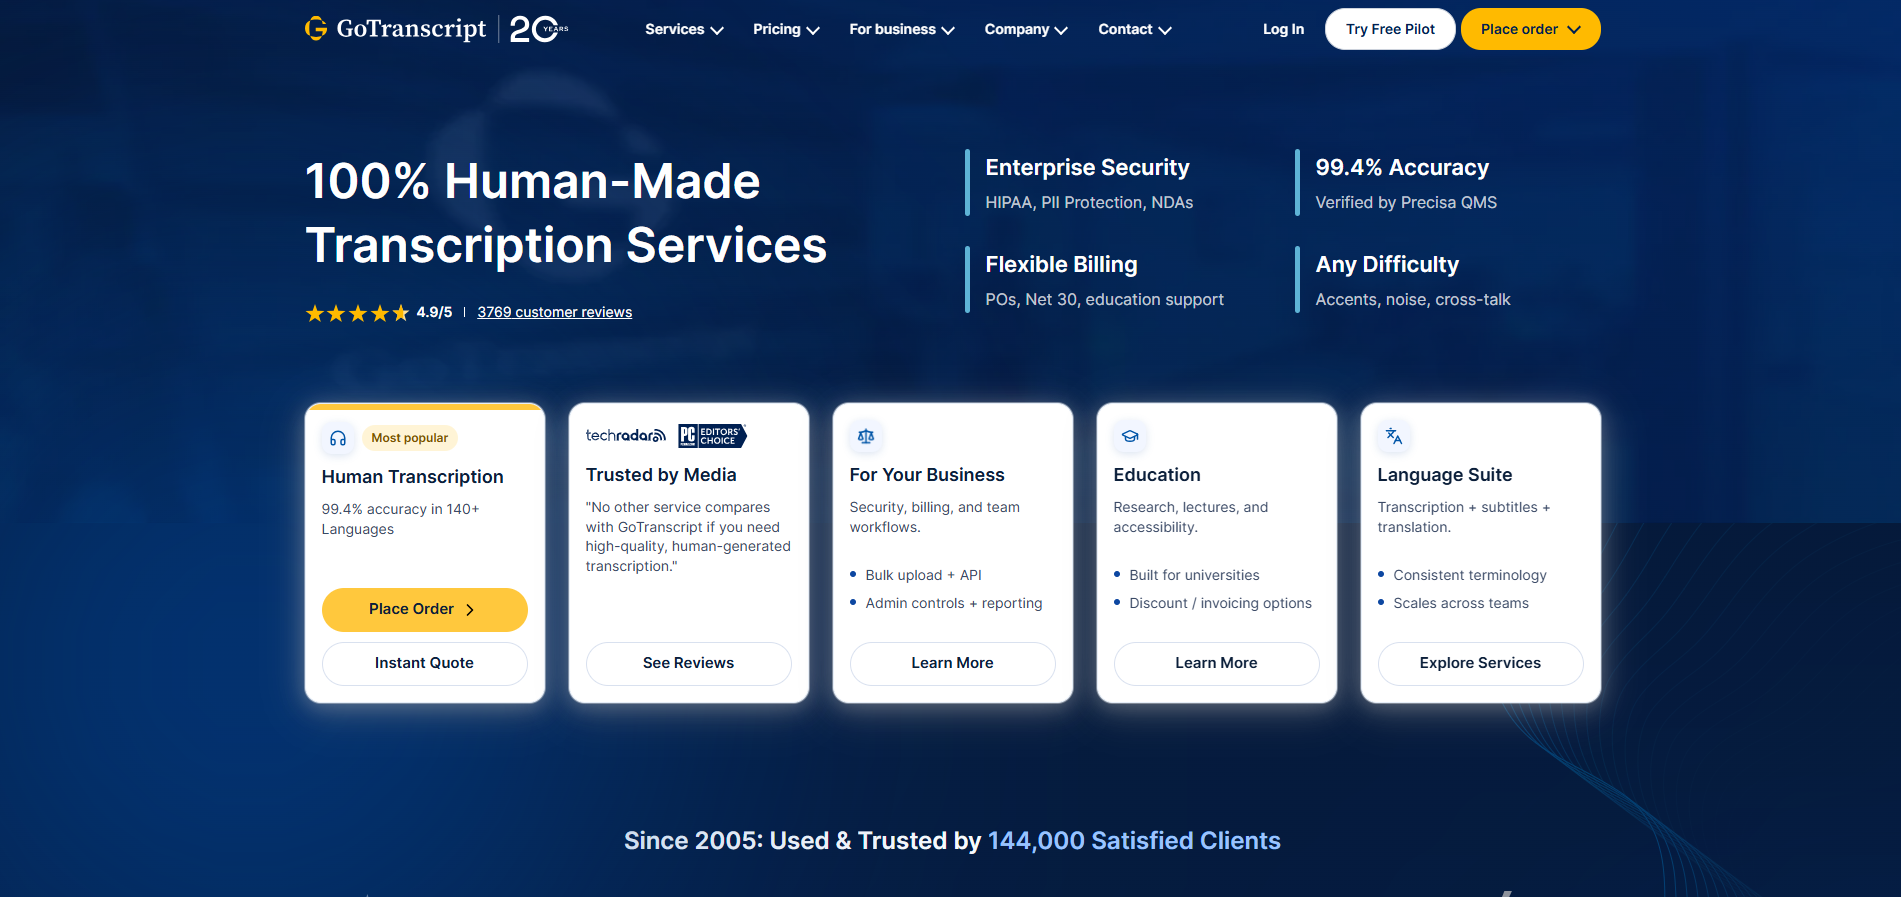1901x897 pixels.
Task: Expand the Services dropdown menu
Action: [684, 30]
